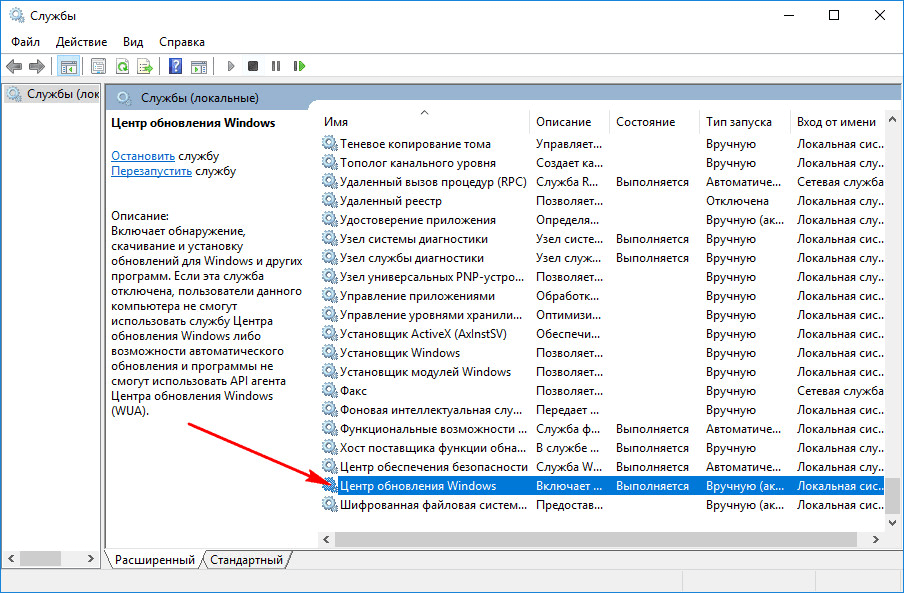Select the Фоновая интеллектуальная служба row
This screenshot has width=904, height=593.
pyautogui.click(x=602, y=410)
